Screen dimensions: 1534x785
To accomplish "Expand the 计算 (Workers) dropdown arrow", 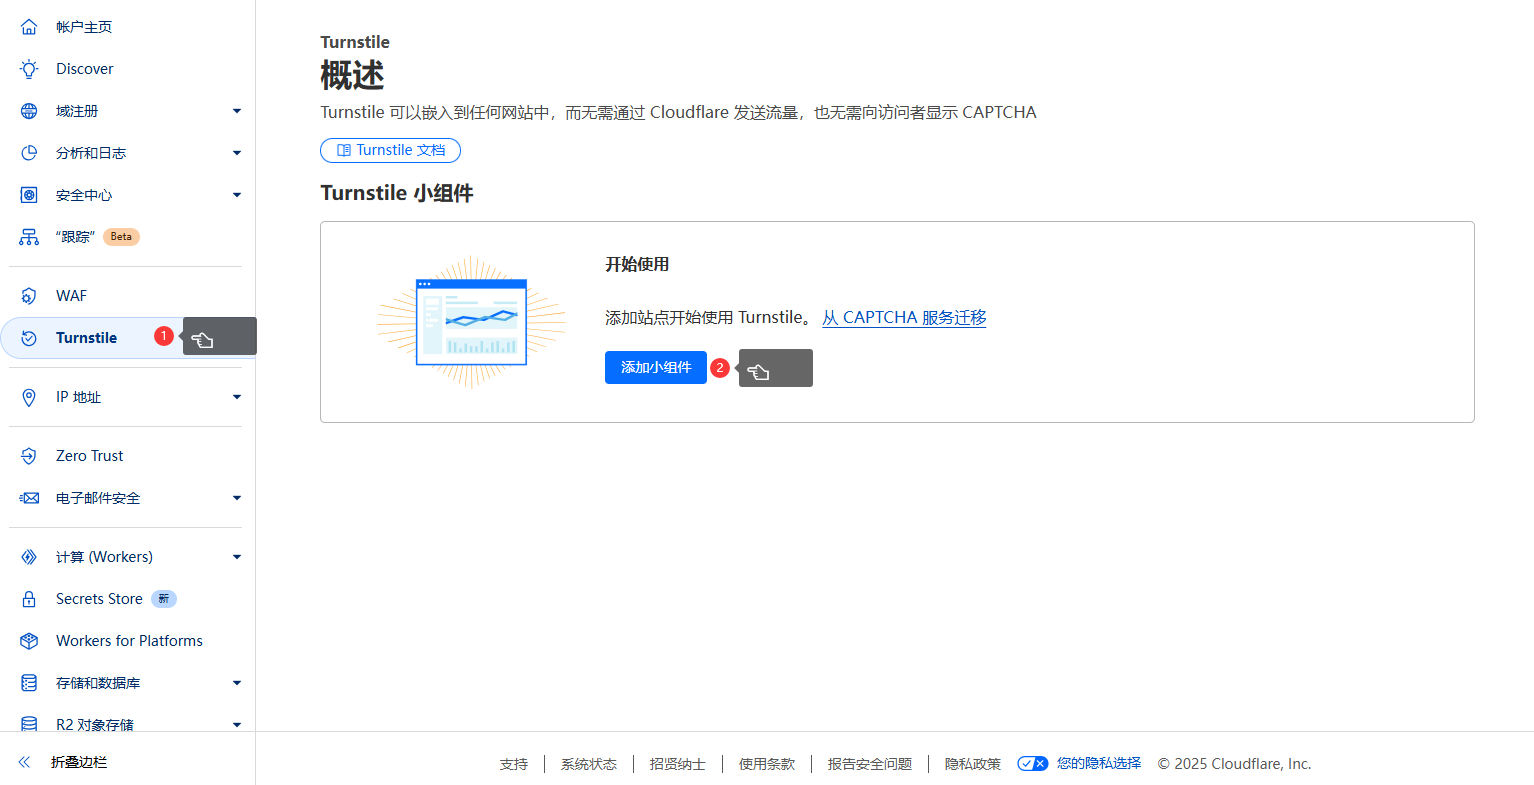I will click(237, 557).
